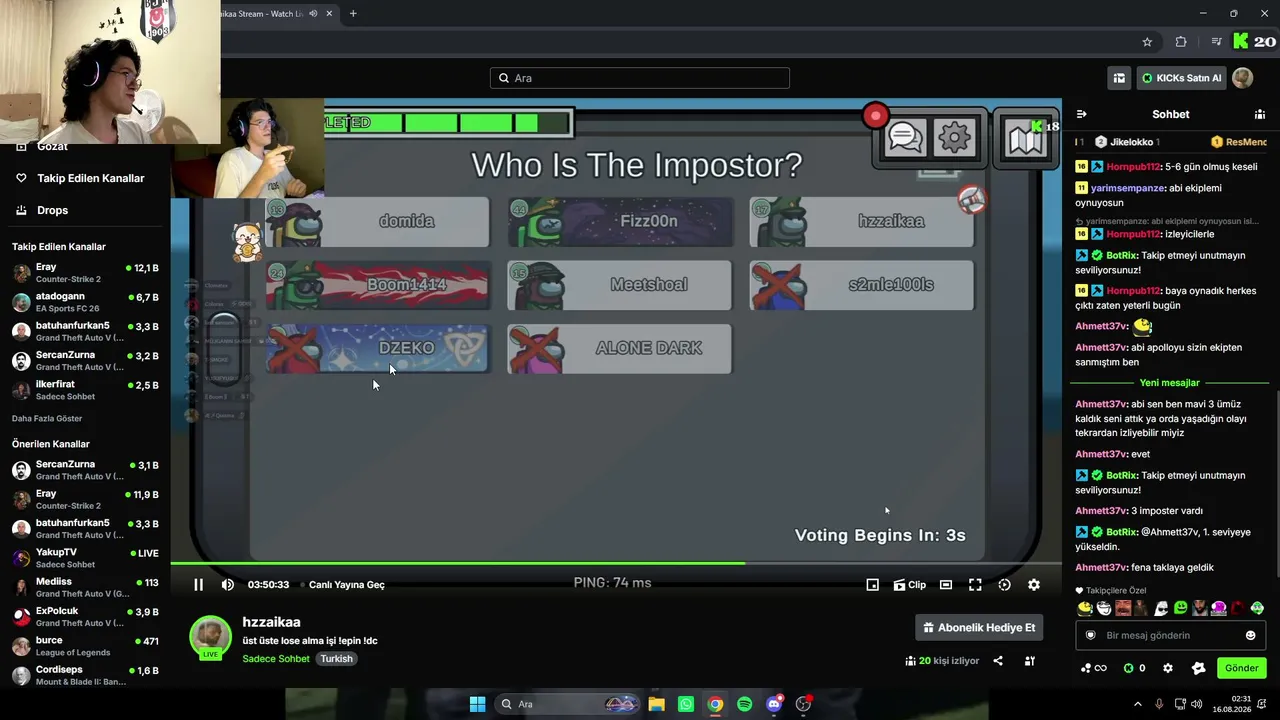
Task: Open the browser media control icon
Action: point(1216,42)
